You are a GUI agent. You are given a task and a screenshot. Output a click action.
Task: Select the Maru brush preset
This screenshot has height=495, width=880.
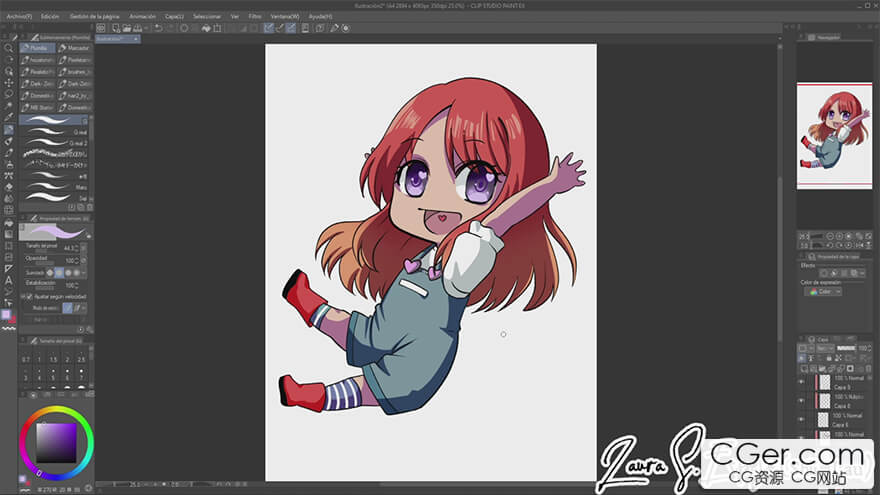pyautogui.click(x=54, y=187)
